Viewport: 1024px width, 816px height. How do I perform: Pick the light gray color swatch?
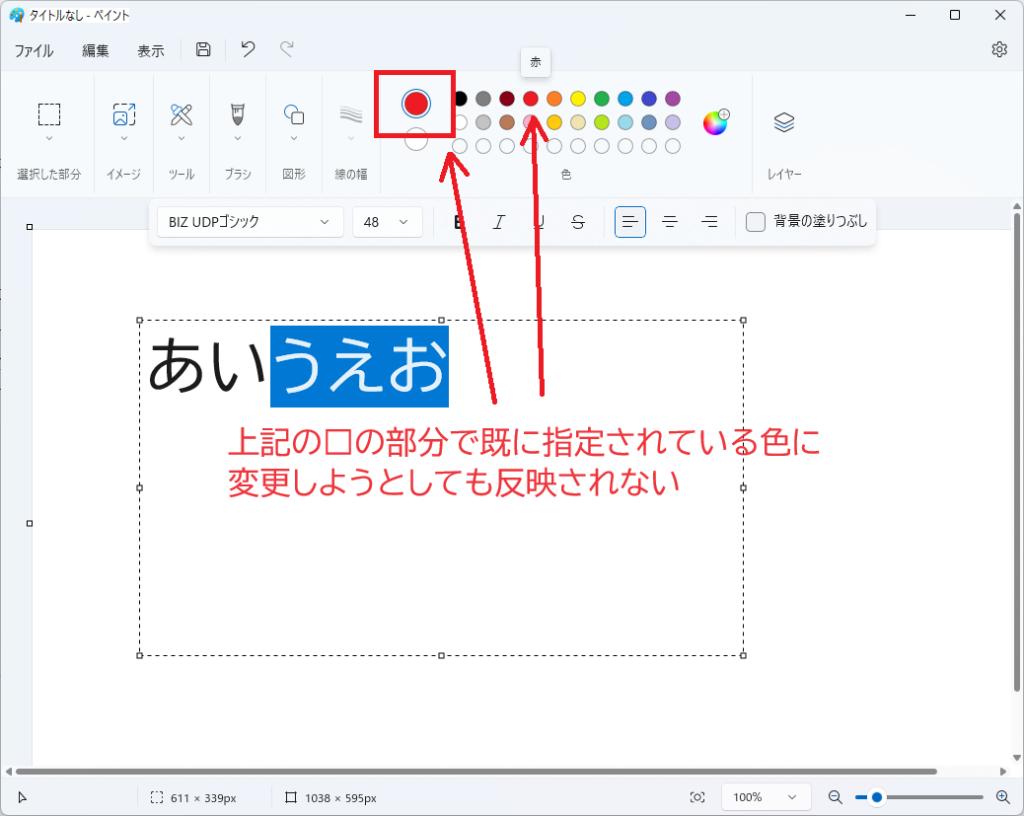tap(483, 122)
